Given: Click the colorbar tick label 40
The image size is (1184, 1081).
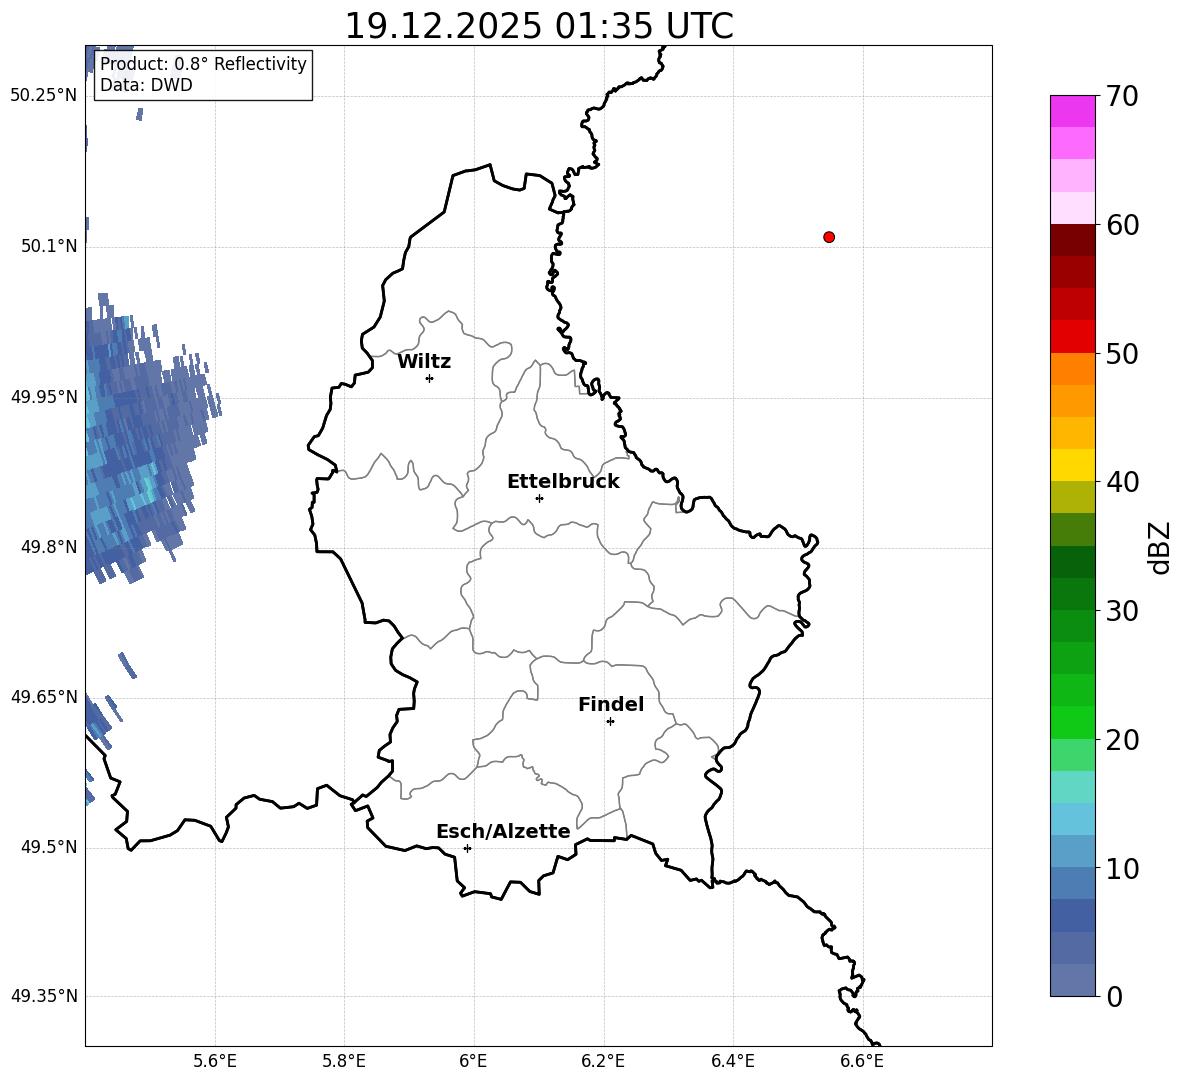Looking at the screenshot, I should [1122, 482].
